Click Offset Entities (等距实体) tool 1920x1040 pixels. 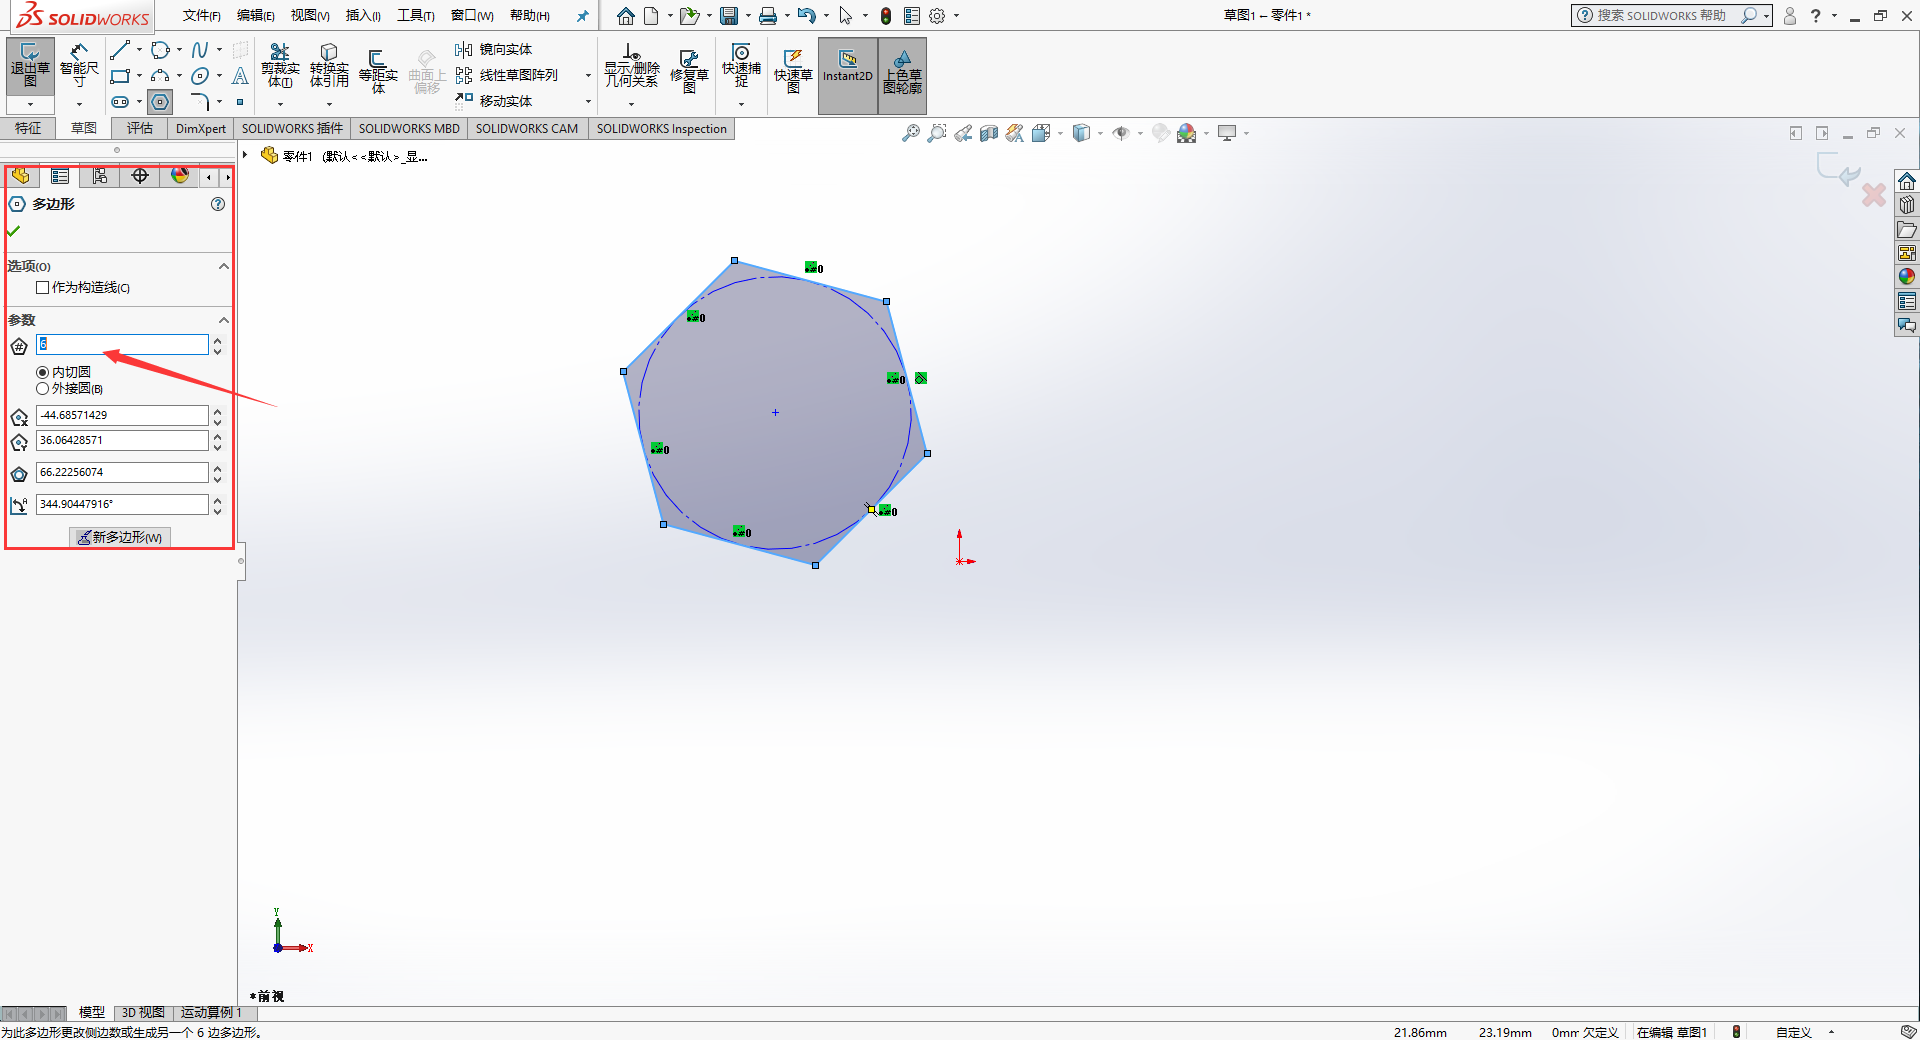point(378,70)
